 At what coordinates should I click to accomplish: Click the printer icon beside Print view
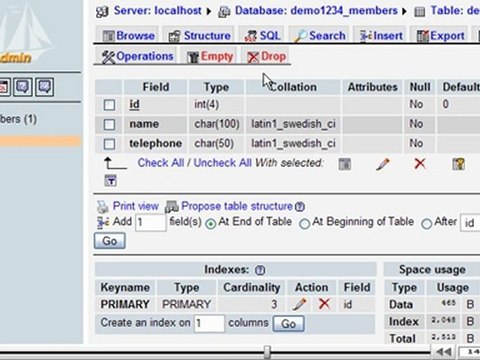(x=103, y=207)
